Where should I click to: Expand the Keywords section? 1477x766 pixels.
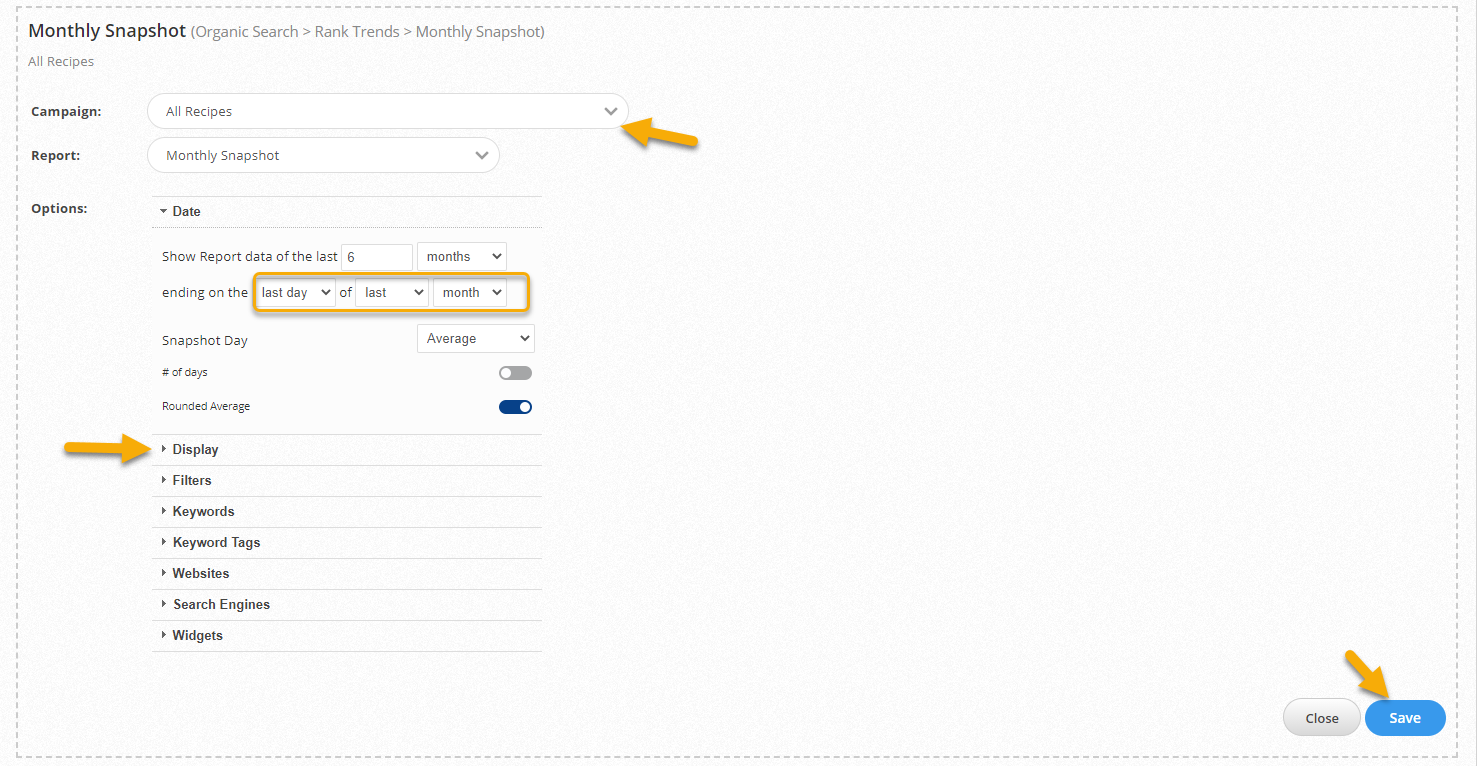tap(203, 512)
